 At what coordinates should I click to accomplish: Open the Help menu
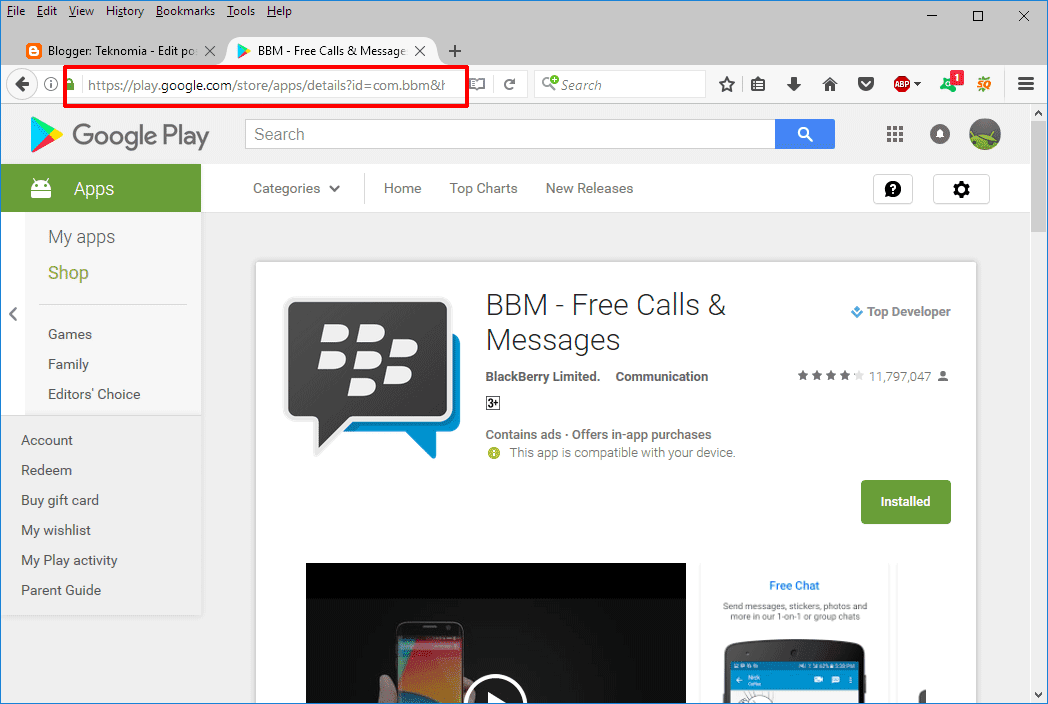tap(279, 11)
